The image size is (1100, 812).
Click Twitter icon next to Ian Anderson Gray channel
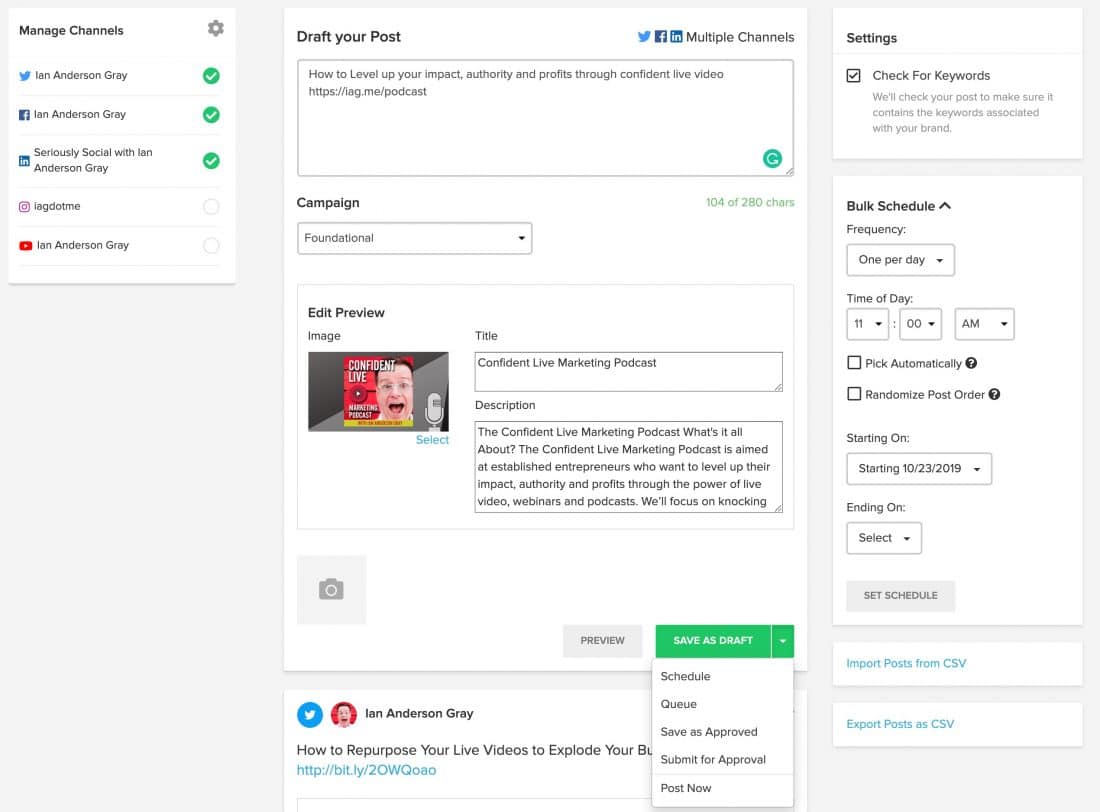(25, 76)
